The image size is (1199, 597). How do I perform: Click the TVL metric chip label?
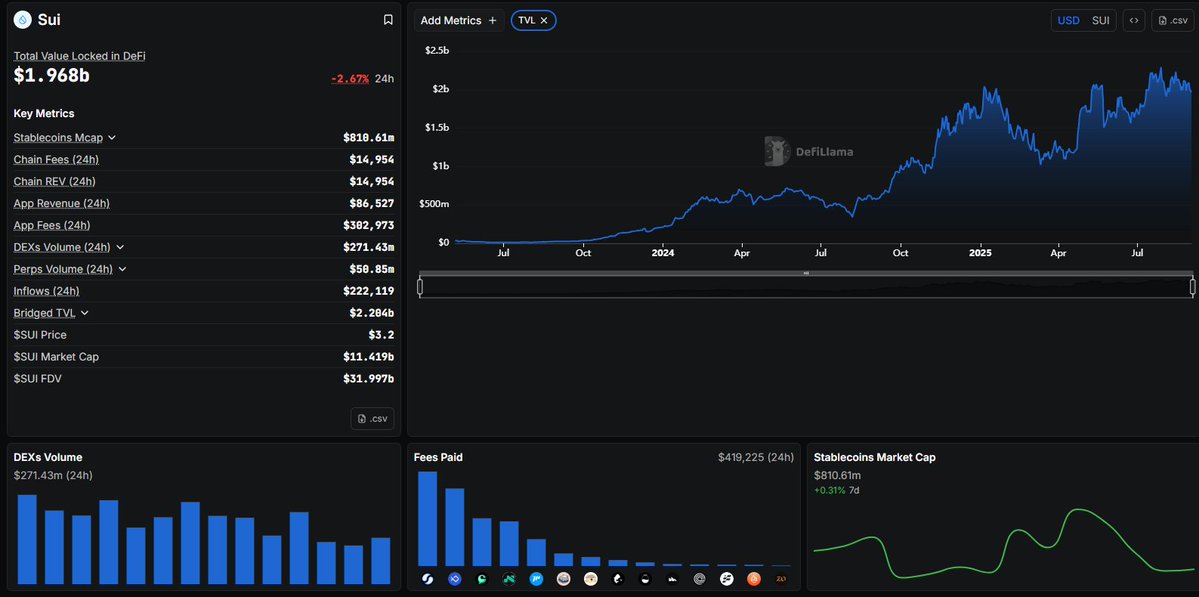527,21
